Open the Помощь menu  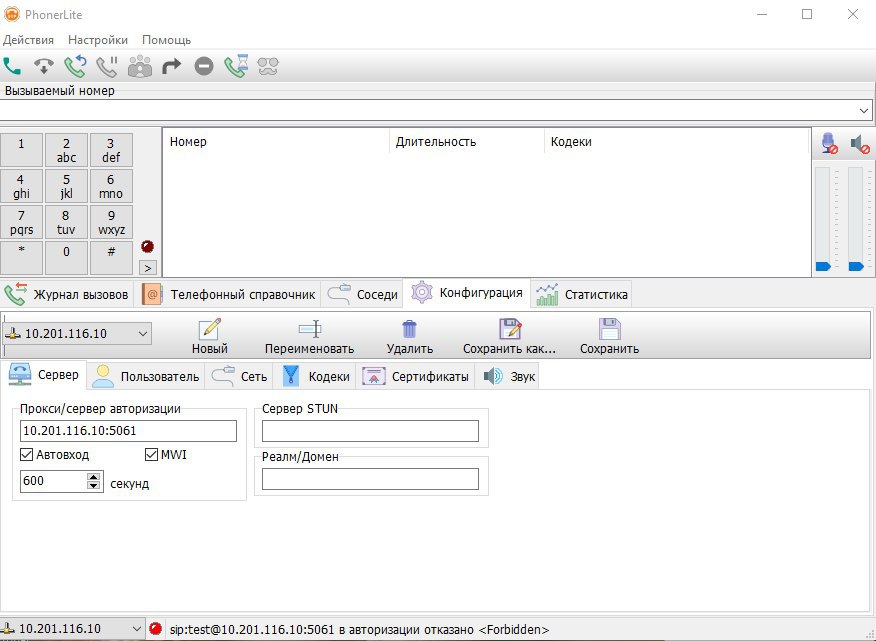coord(166,40)
